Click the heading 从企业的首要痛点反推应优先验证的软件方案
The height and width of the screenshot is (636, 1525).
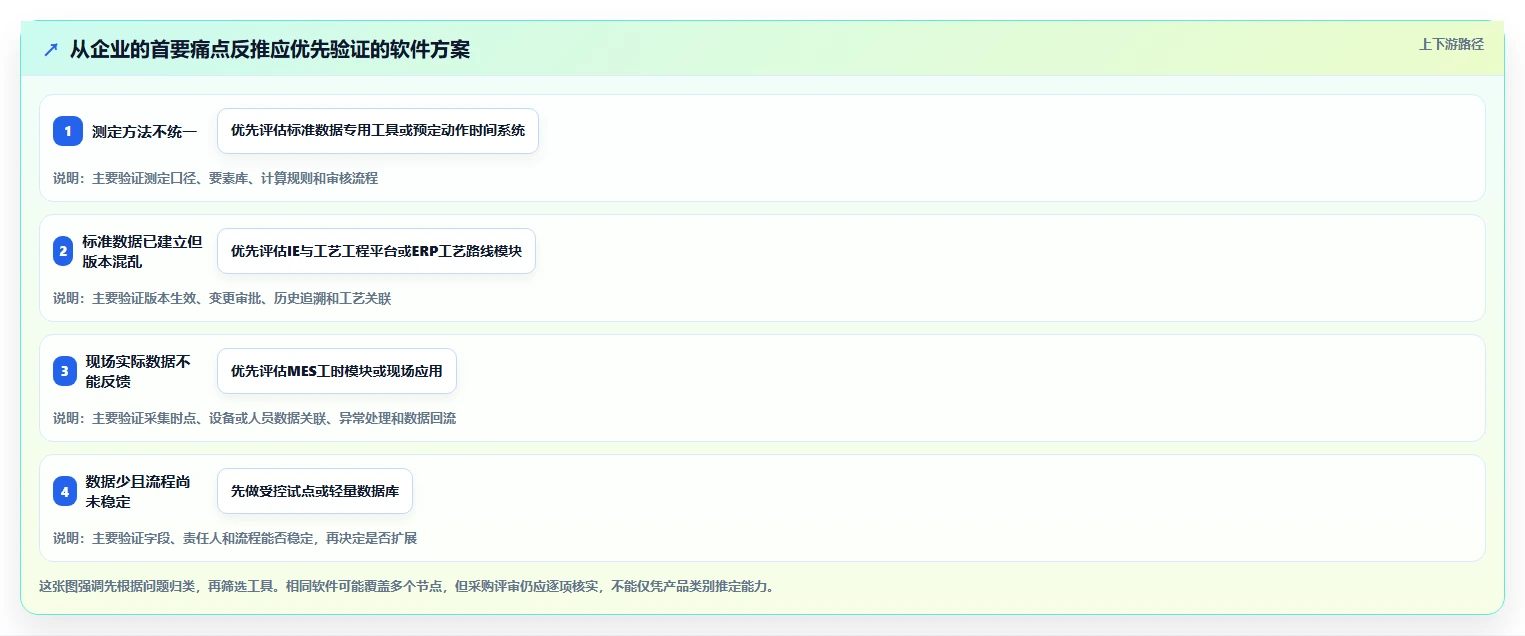[270, 50]
